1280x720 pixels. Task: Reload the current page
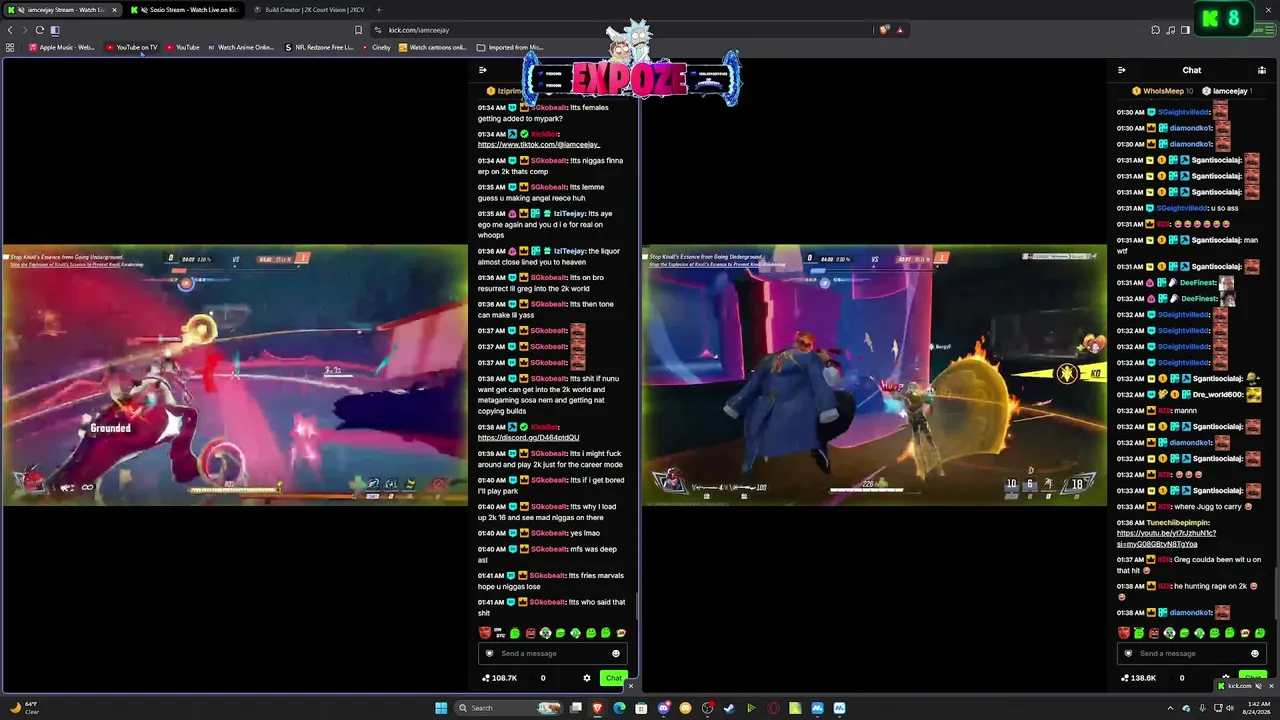click(40, 30)
